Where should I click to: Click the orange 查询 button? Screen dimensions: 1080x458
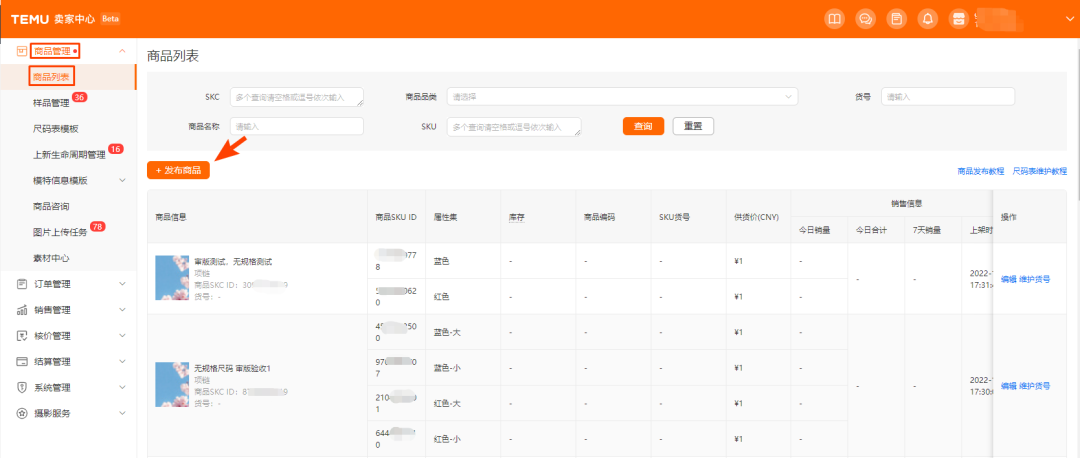click(x=643, y=126)
